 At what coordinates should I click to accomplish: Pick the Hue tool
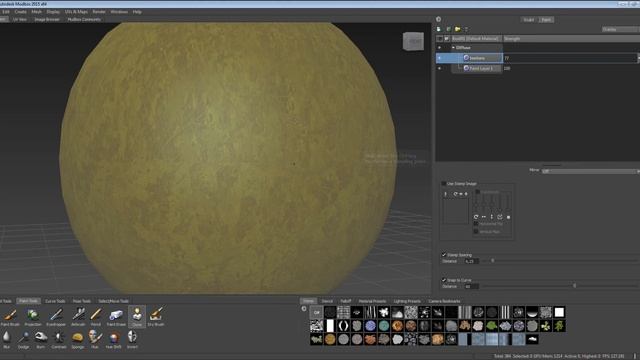click(95, 340)
